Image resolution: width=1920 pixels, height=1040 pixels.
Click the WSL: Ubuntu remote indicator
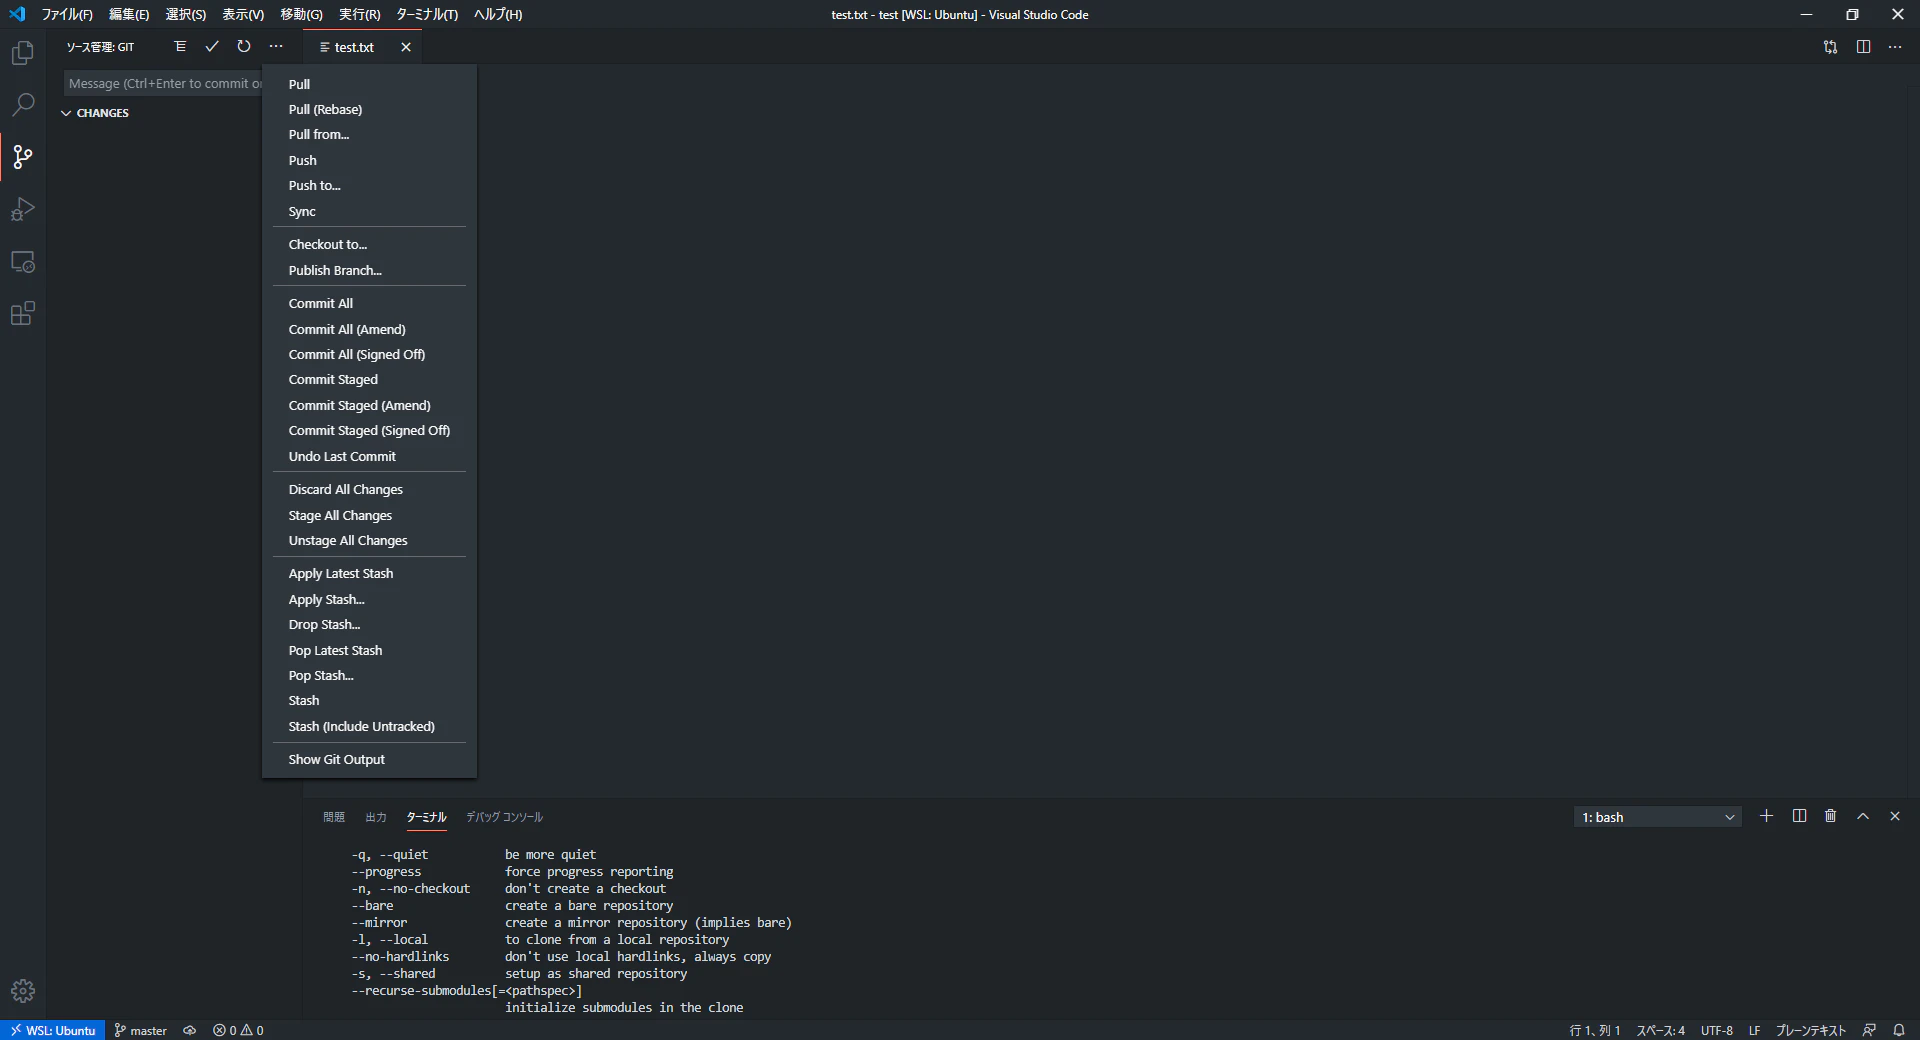53,1030
